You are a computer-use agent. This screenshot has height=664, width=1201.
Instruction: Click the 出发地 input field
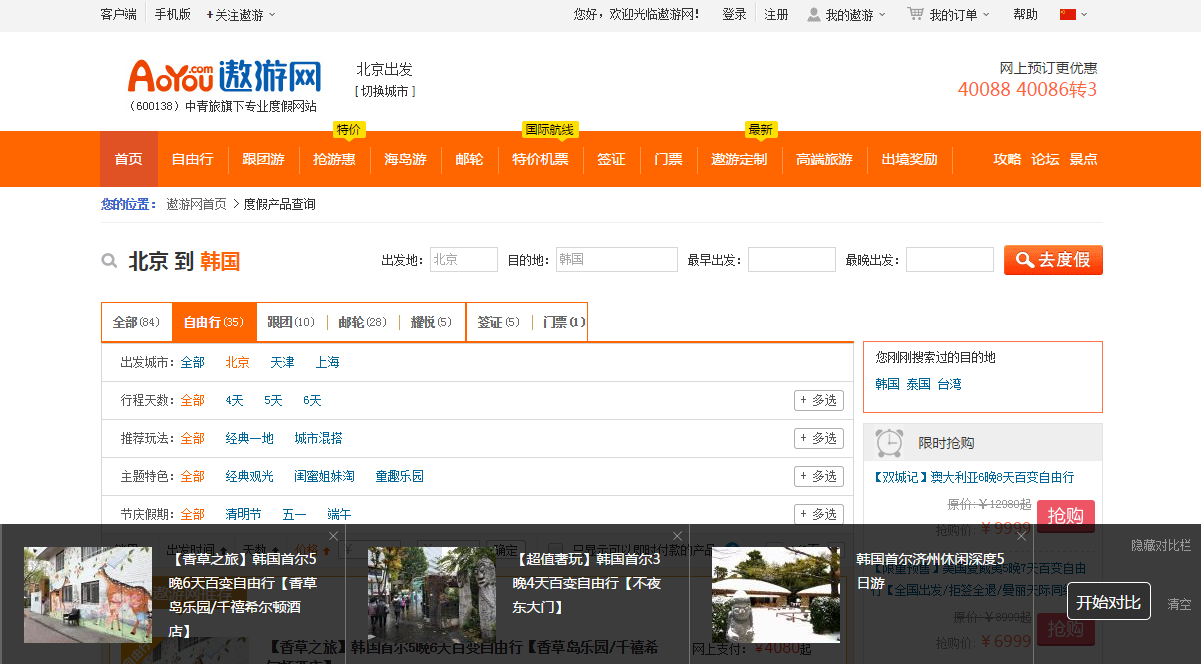coord(464,260)
